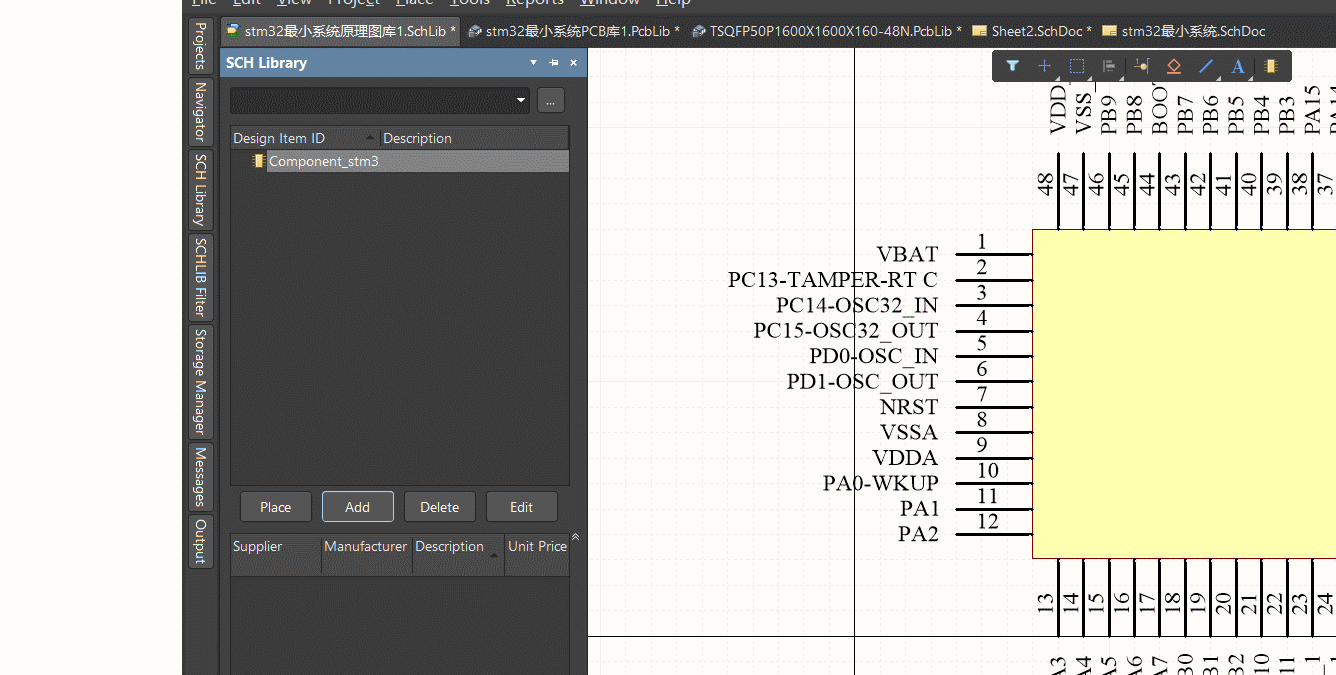
Task: Switch to stm32最小系统原理图库1.SchLib tab
Action: click(341, 31)
